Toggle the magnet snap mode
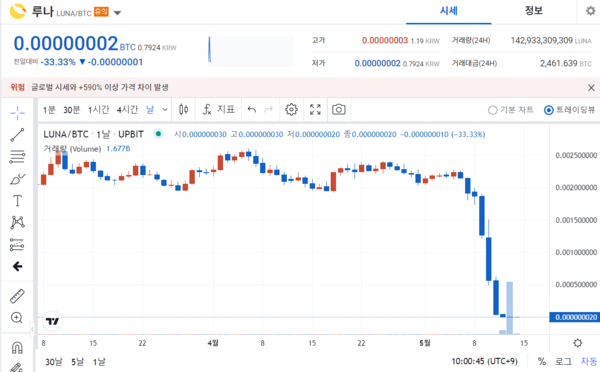Viewport: 600px width, 372px height. [x=17, y=348]
